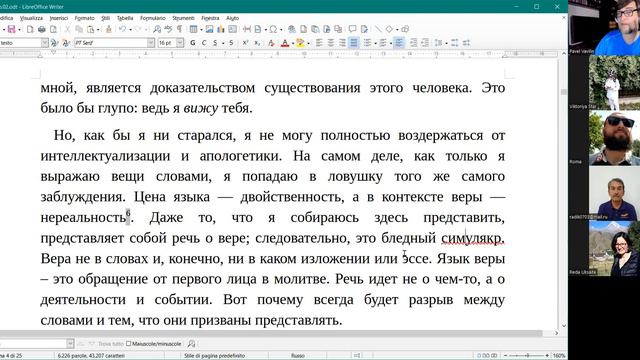Select the line drawing tool
This screenshot has height=360, width=640.
click(378, 29)
